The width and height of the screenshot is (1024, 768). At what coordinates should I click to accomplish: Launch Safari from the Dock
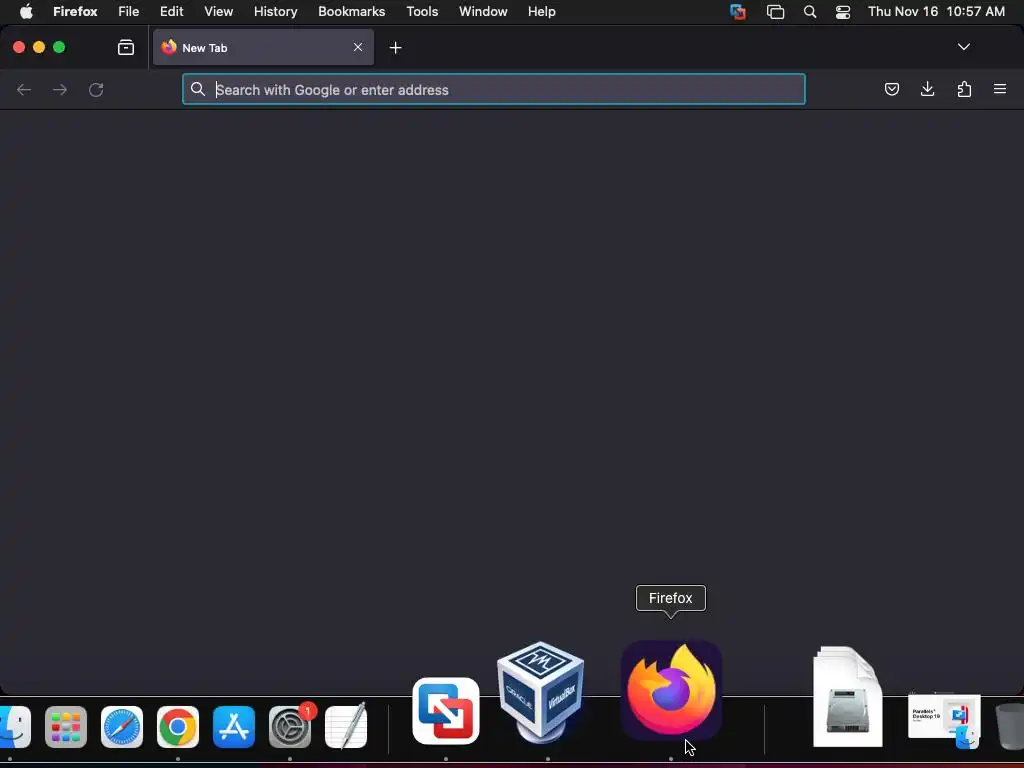[122, 726]
